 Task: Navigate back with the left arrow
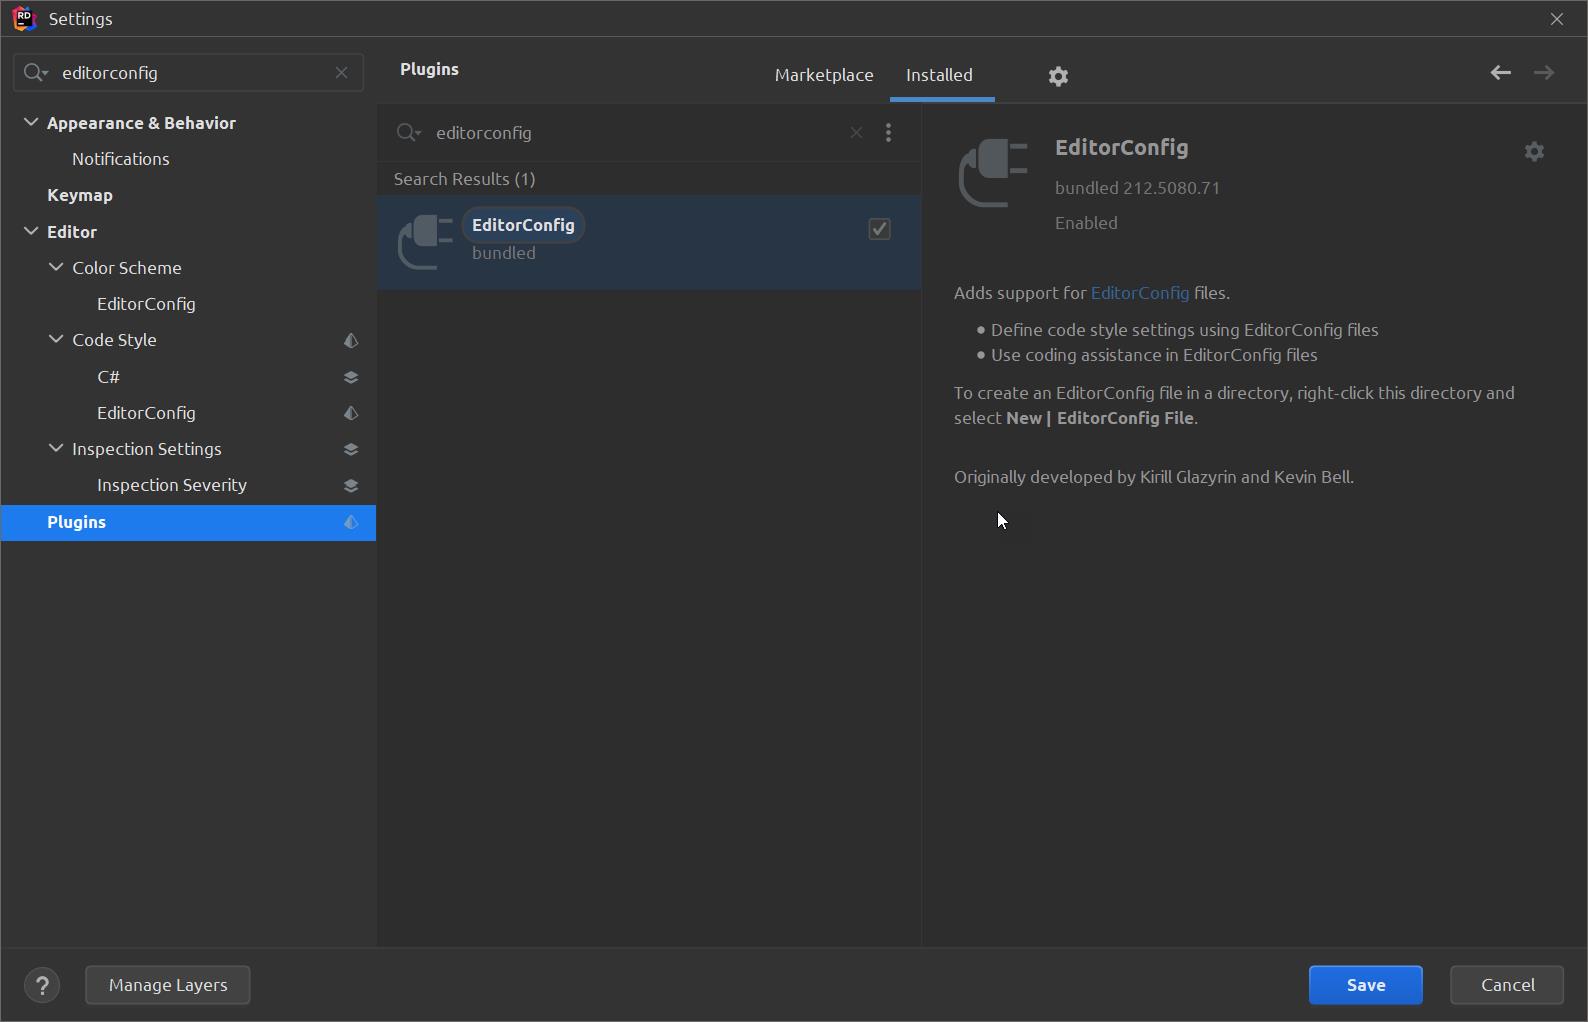click(1500, 72)
